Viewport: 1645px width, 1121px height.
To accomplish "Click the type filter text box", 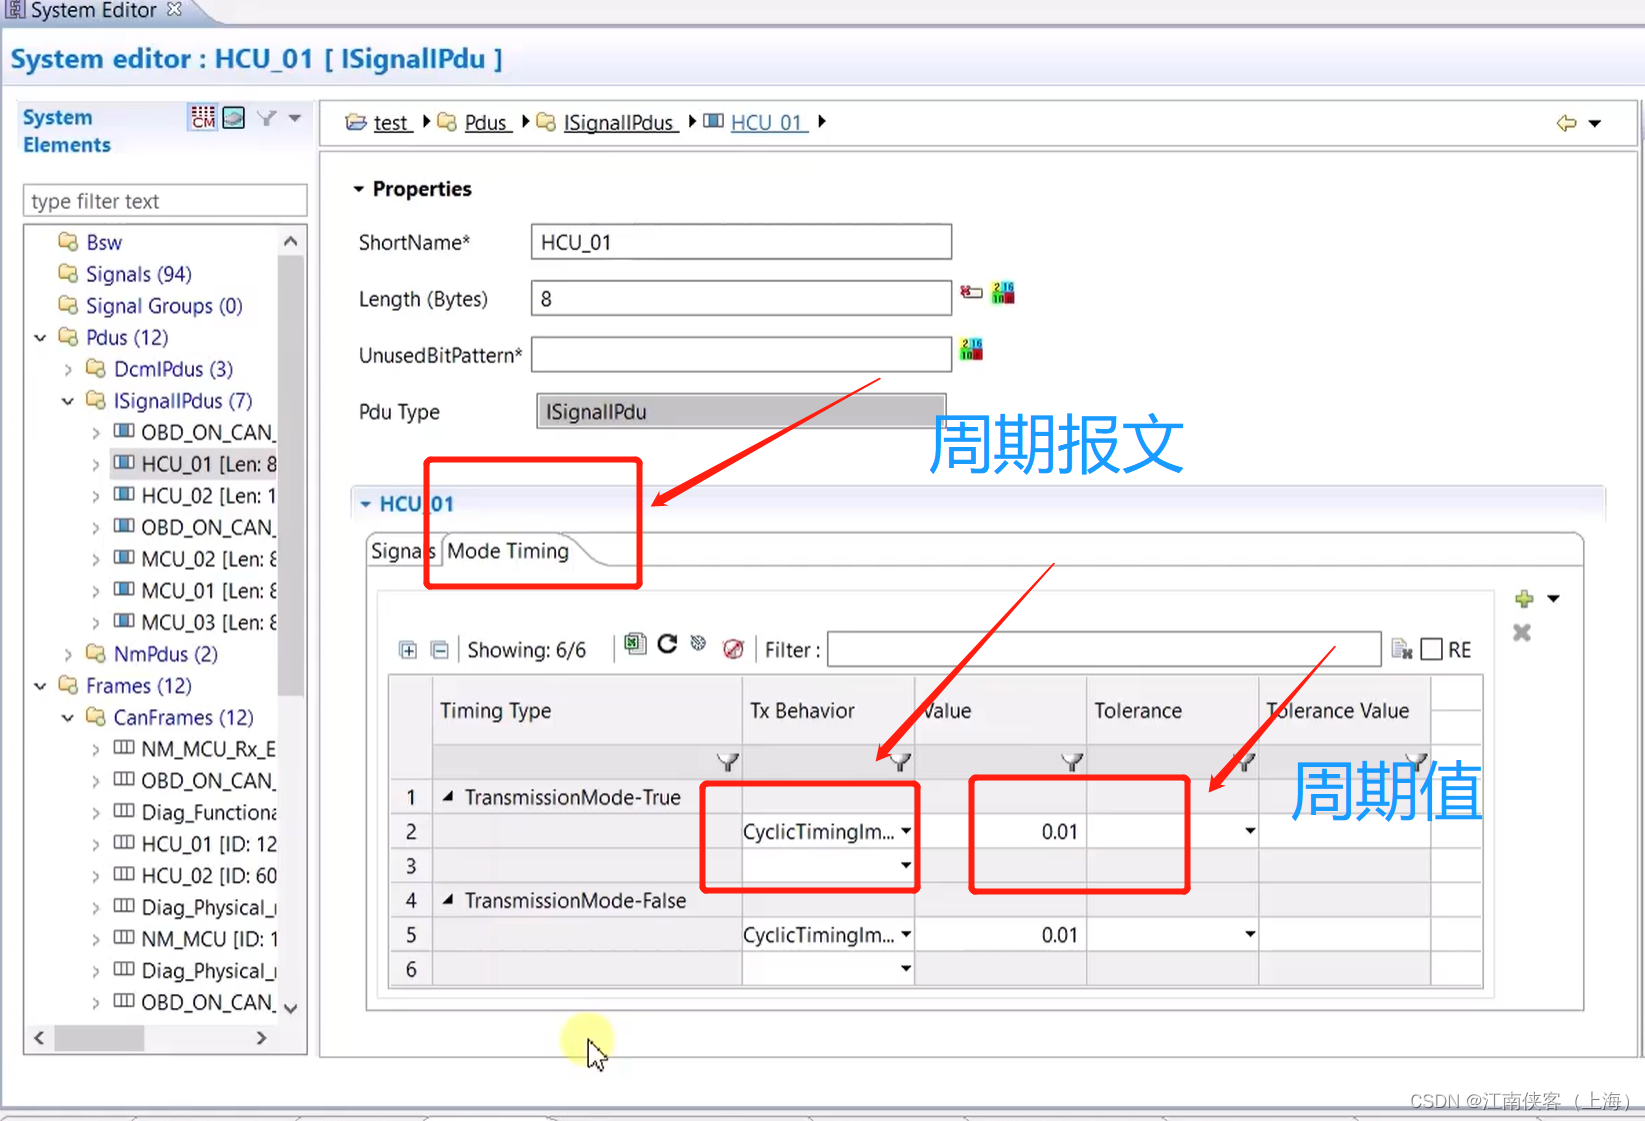I will pyautogui.click(x=165, y=201).
